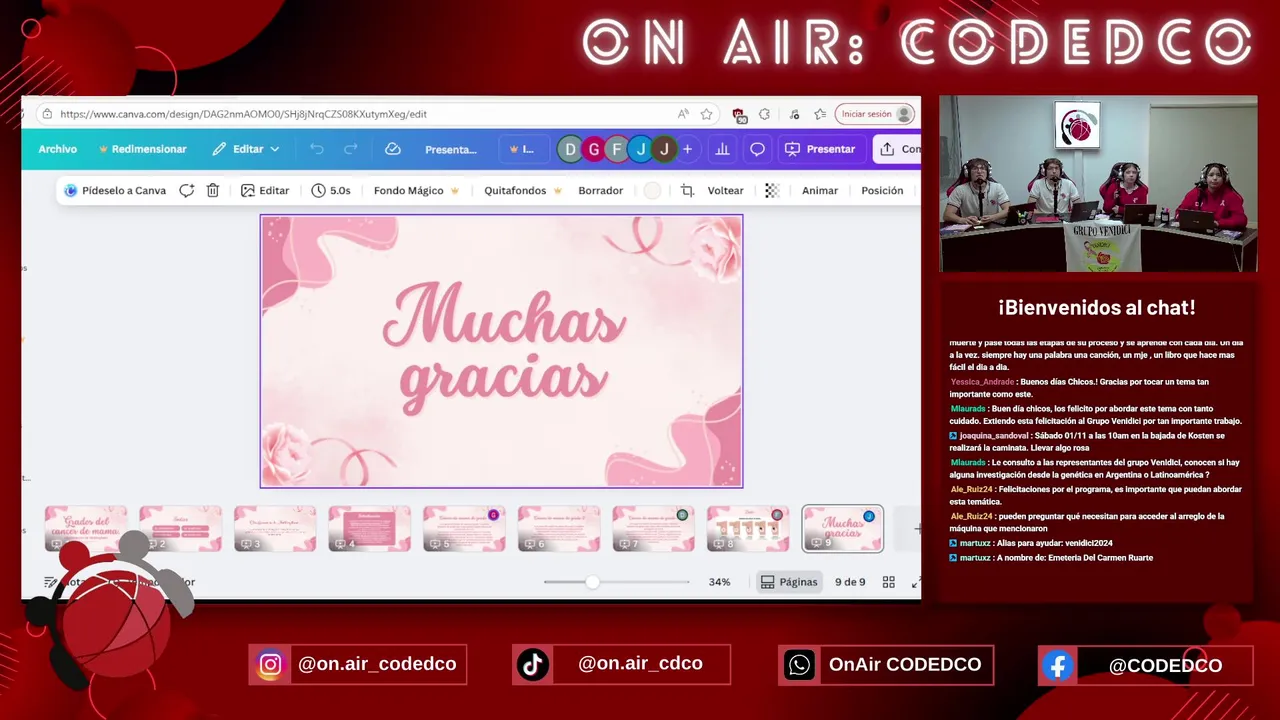Adjust the zoom slider handle
The image size is (1280, 720).
pyautogui.click(x=593, y=582)
